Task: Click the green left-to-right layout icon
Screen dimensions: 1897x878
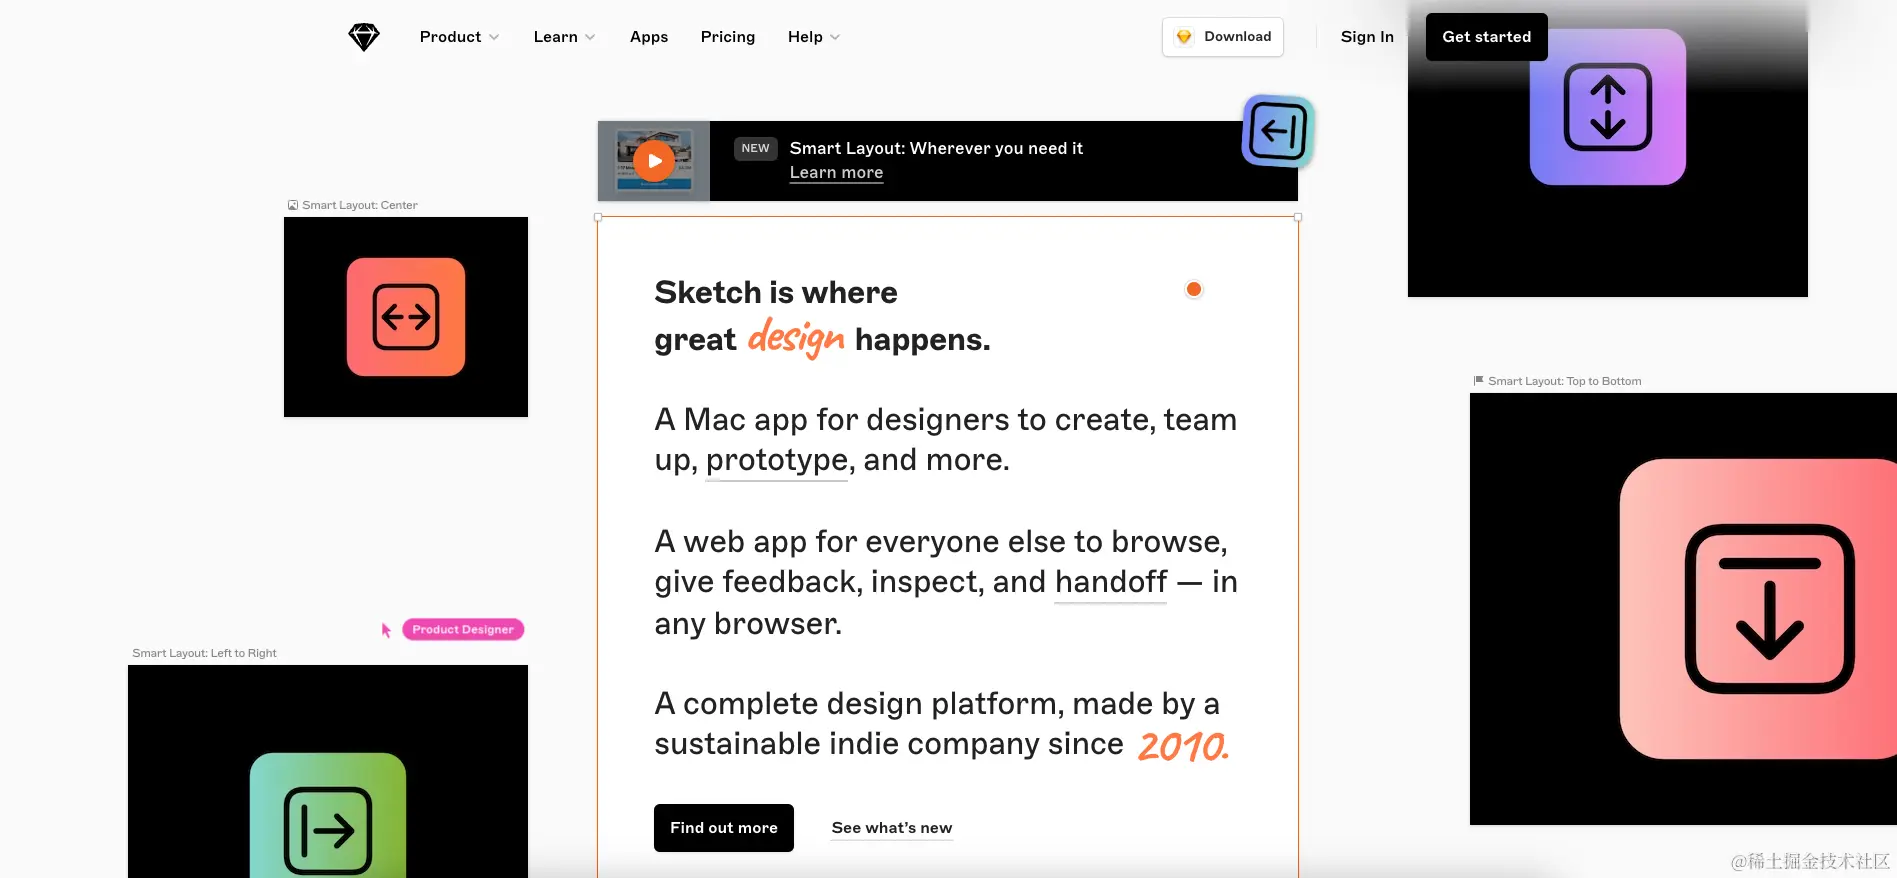Action: 328,816
